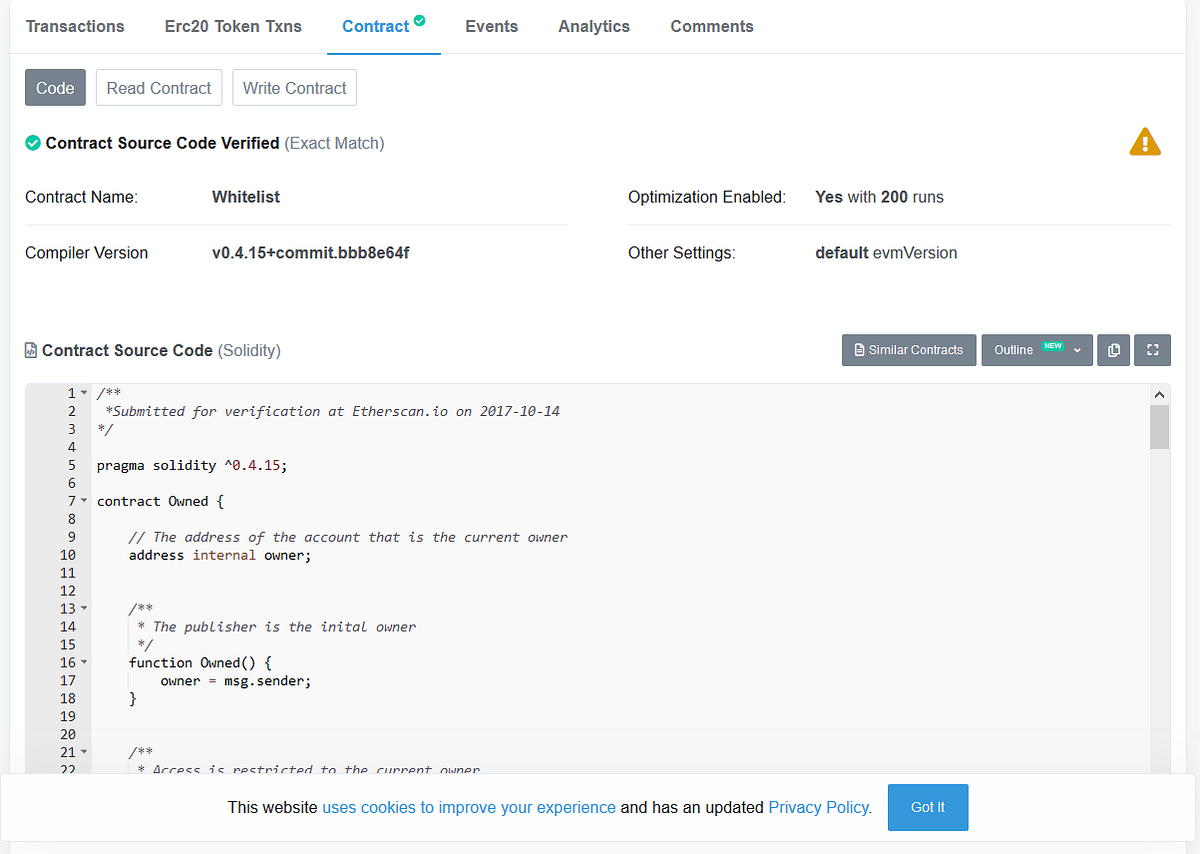This screenshot has width=1200, height=854.
Task: Select the Contract tab
Action: tap(384, 26)
